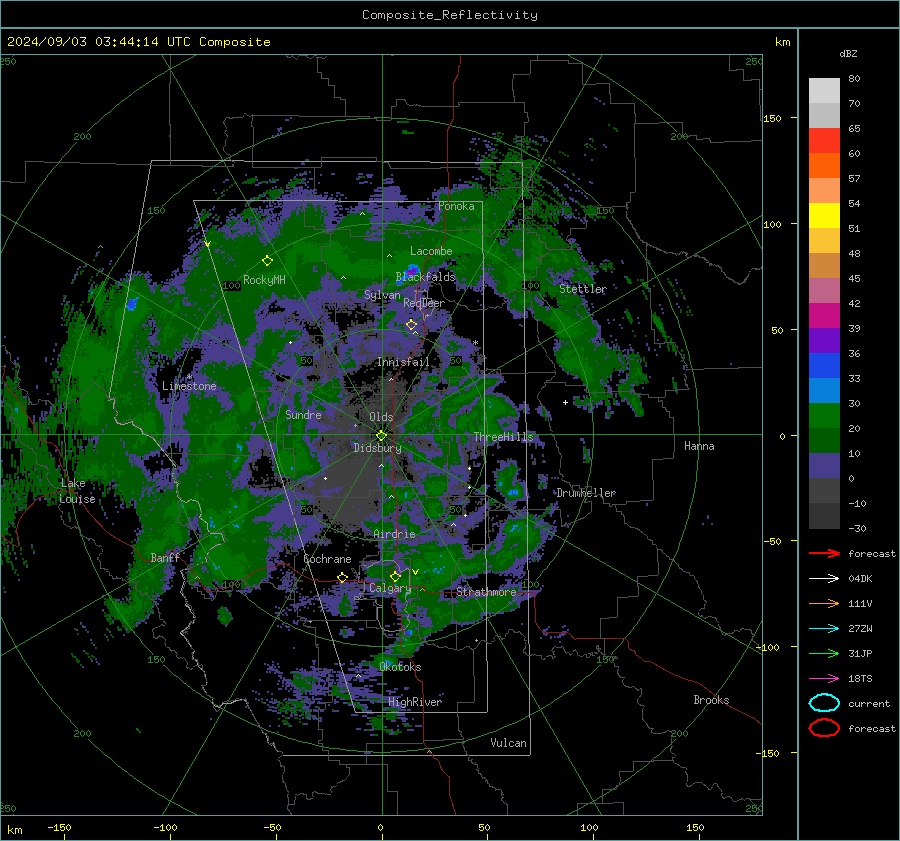The width and height of the screenshot is (900, 841).
Task: Click the ThreeHills label
Action: [503, 437]
